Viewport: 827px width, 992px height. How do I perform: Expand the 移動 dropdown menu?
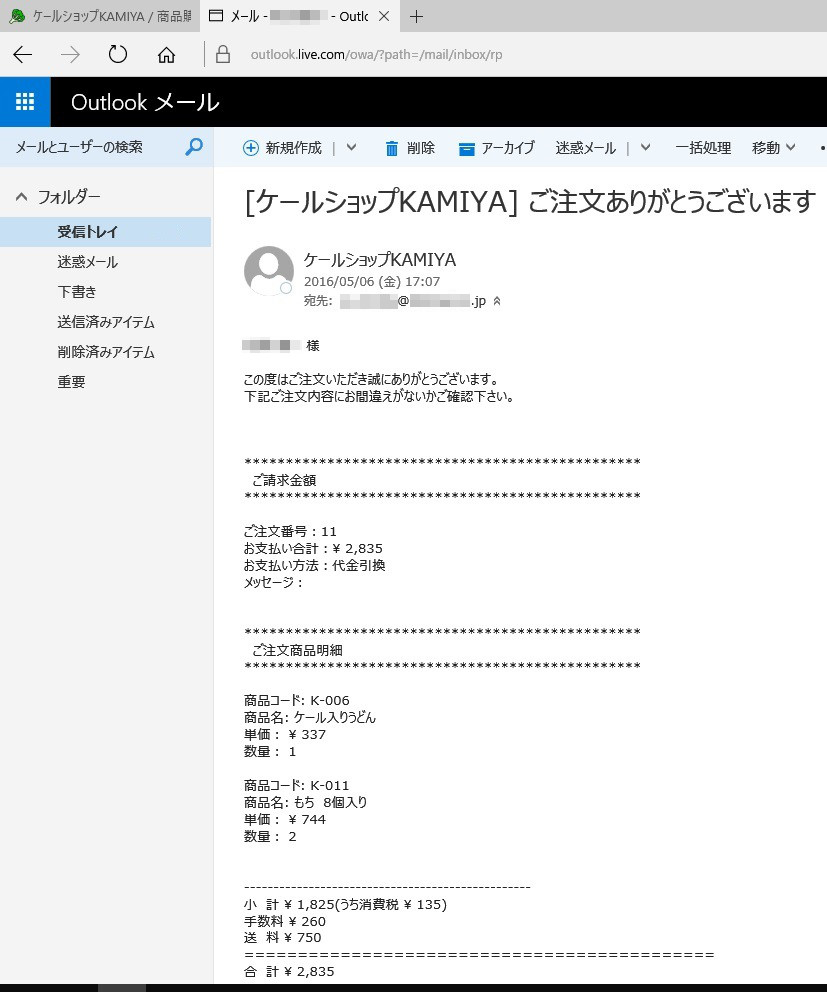pos(773,148)
